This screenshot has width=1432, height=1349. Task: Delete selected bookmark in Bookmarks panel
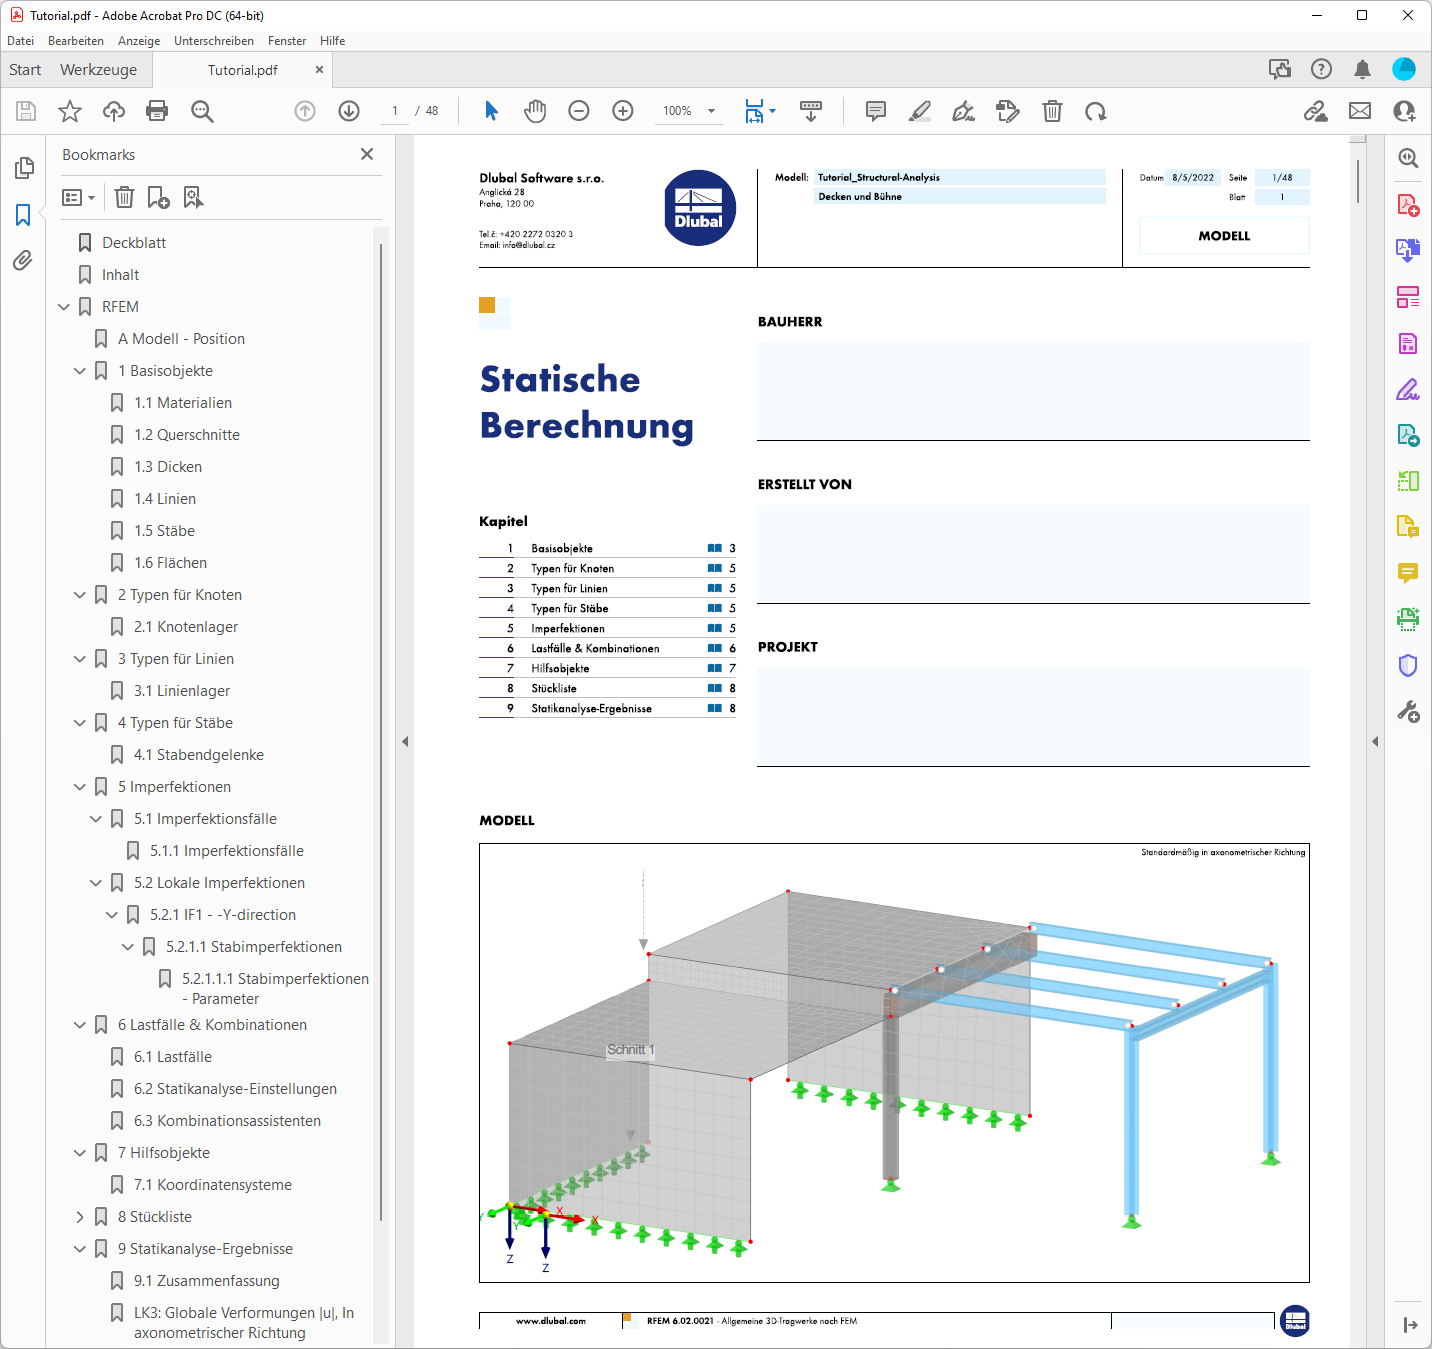pyautogui.click(x=124, y=197)
